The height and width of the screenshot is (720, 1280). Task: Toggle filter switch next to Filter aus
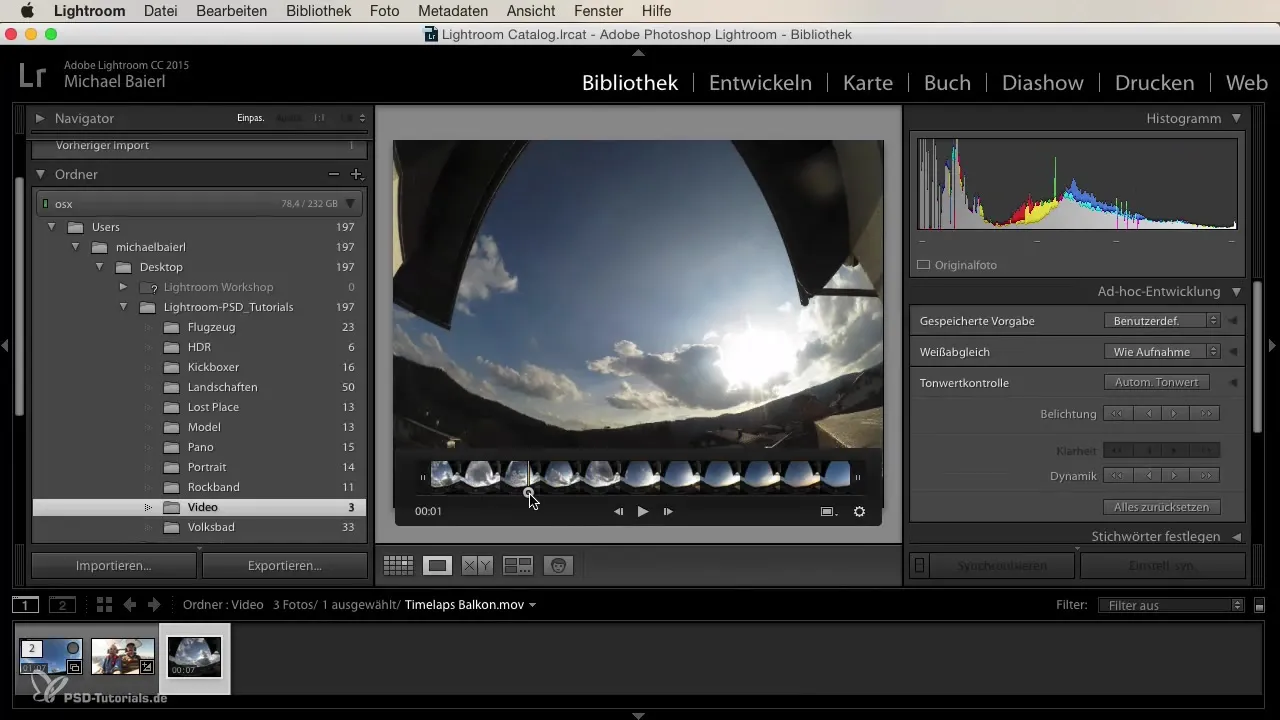click(1259, 606)
